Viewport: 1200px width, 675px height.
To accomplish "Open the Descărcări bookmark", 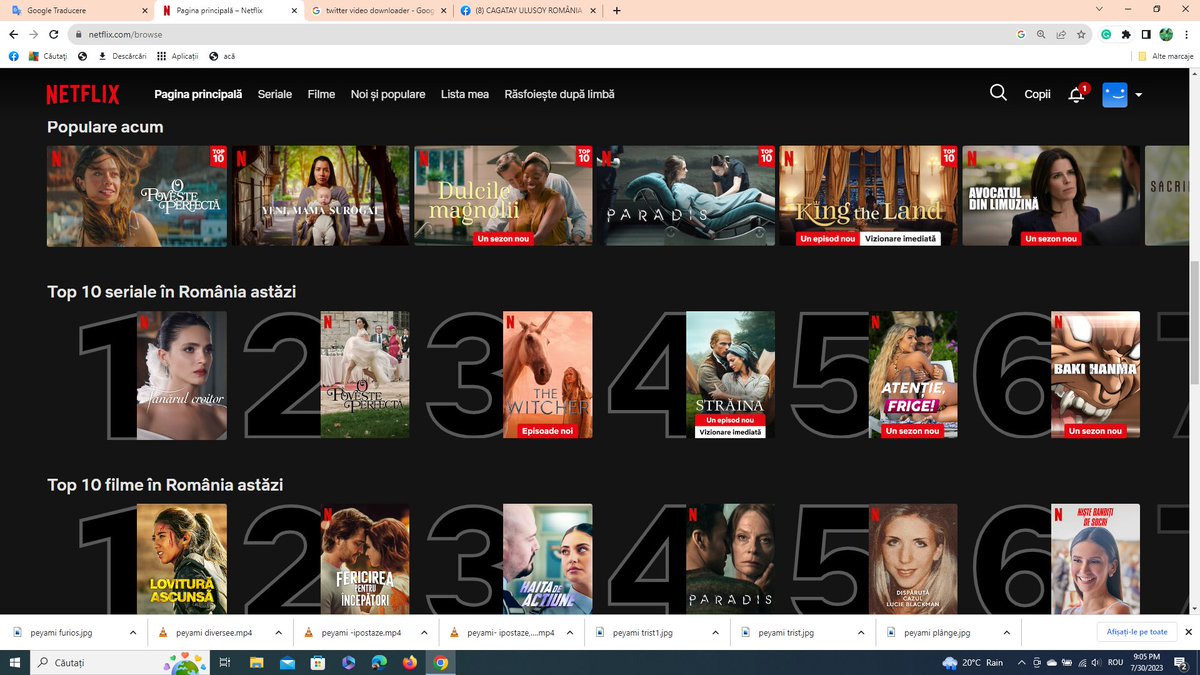I will [x=122, y=56].
